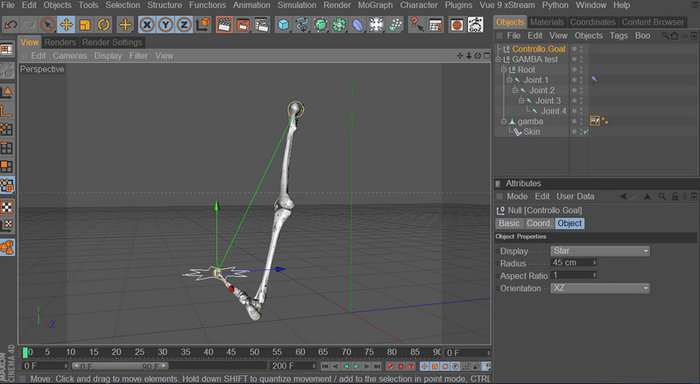700x384 pixels.
Task: Add a Cube primitive object
Action: click(x=283, y=25)
